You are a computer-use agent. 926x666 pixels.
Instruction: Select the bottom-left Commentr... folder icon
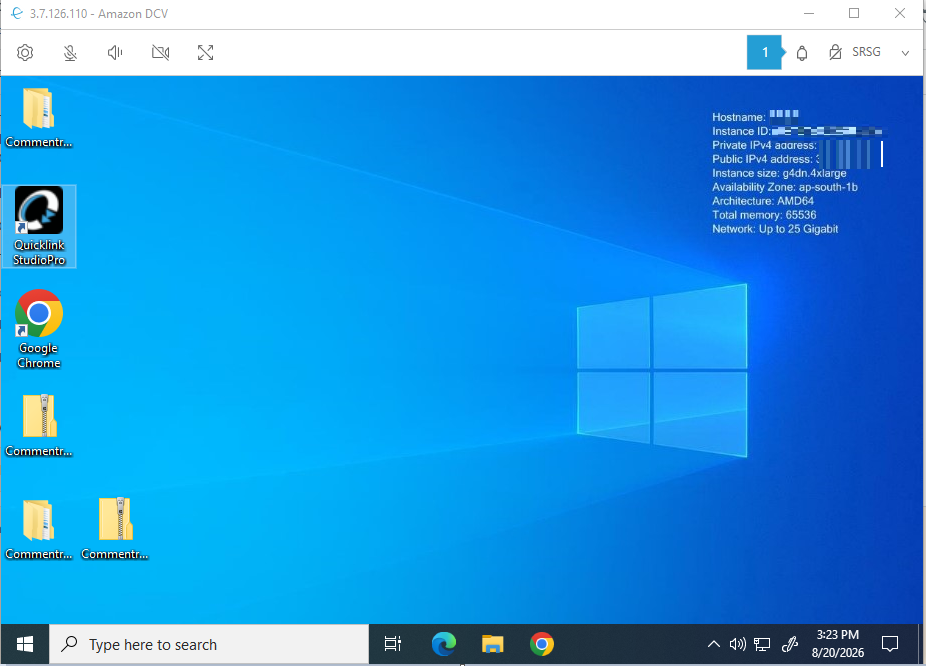pyautogui.click(x=39, y=529)
